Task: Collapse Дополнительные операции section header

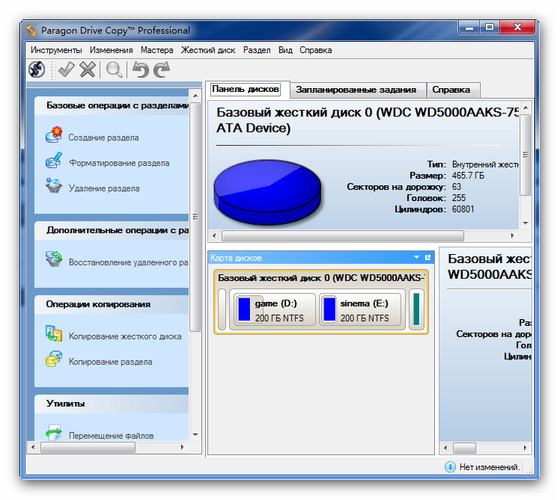Action: pyautogui.click(x=111, y=230)
